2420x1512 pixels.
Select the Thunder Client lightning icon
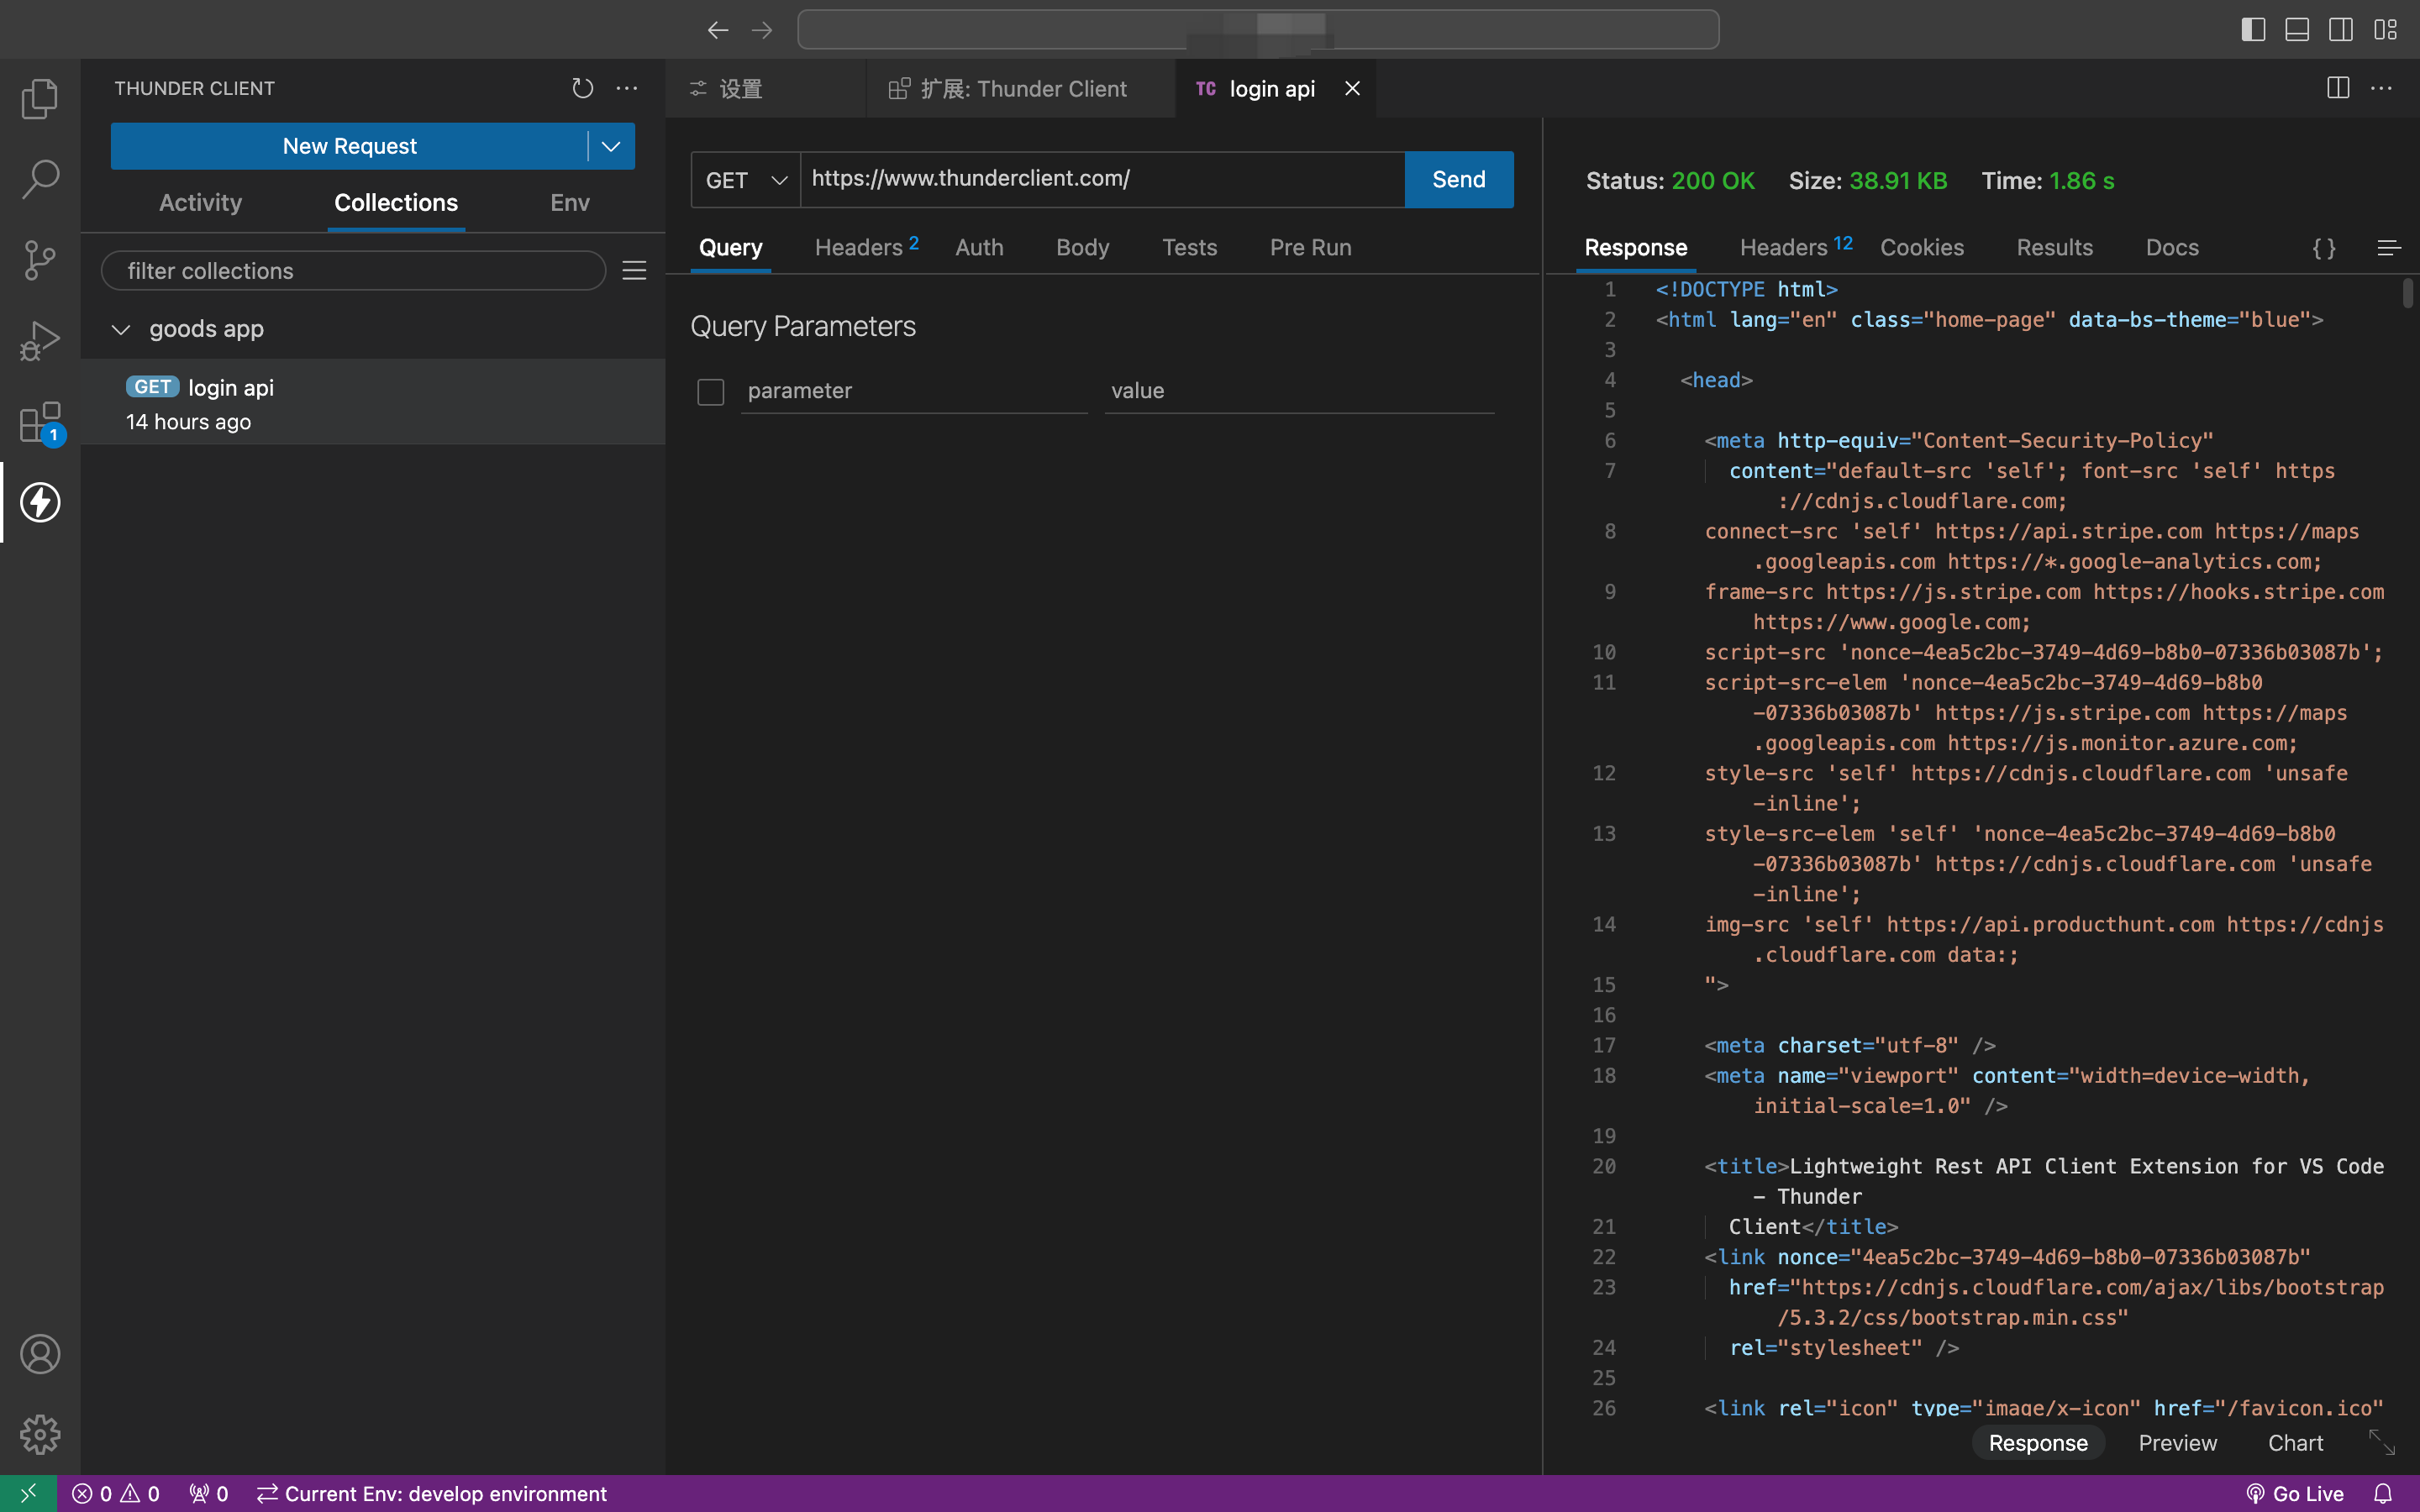tap(40, 502)
